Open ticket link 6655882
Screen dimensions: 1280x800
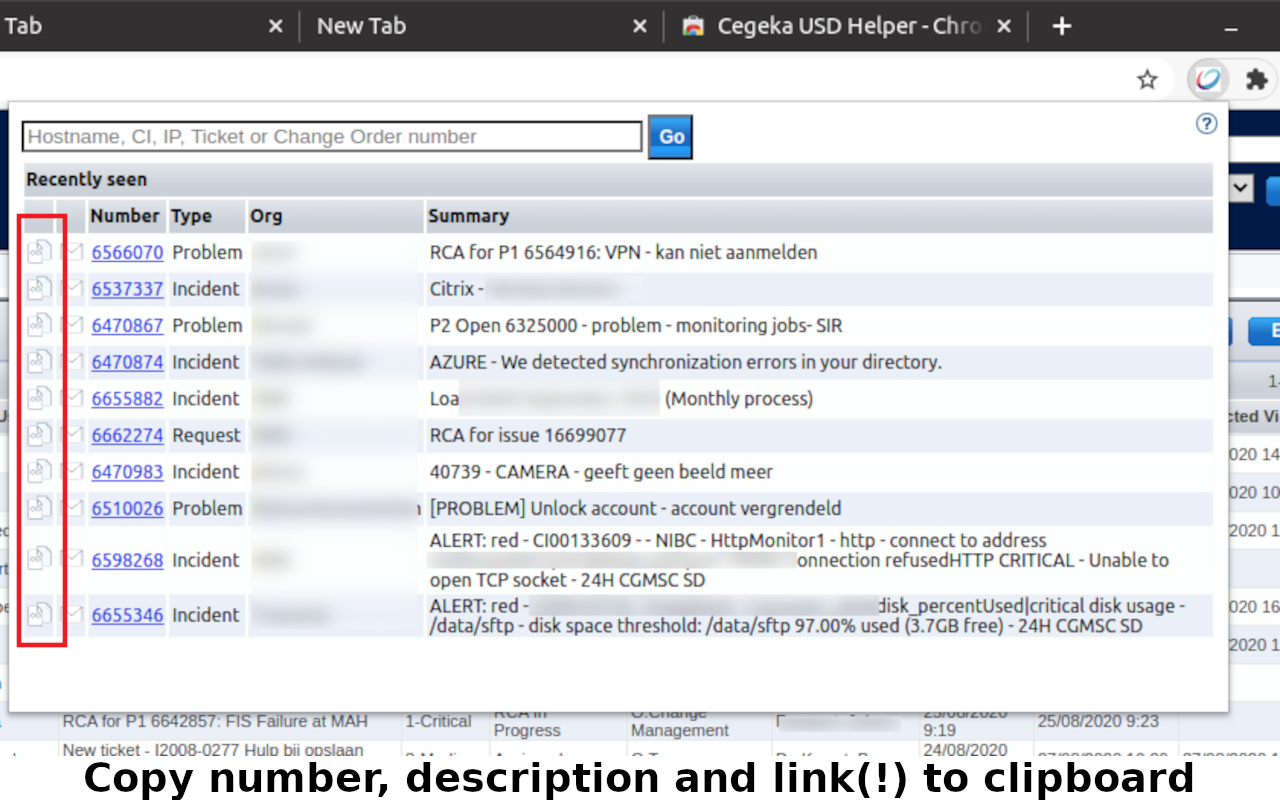pyautogui.click(x=127, y=399)
